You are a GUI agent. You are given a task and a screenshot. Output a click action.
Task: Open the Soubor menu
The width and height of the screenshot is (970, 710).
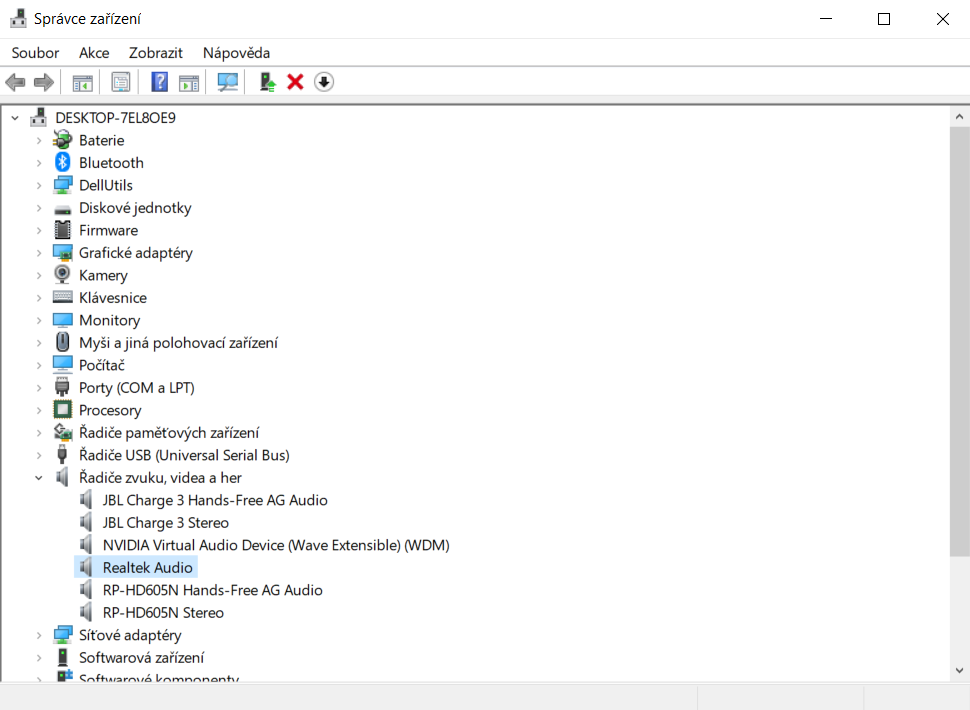35,53
